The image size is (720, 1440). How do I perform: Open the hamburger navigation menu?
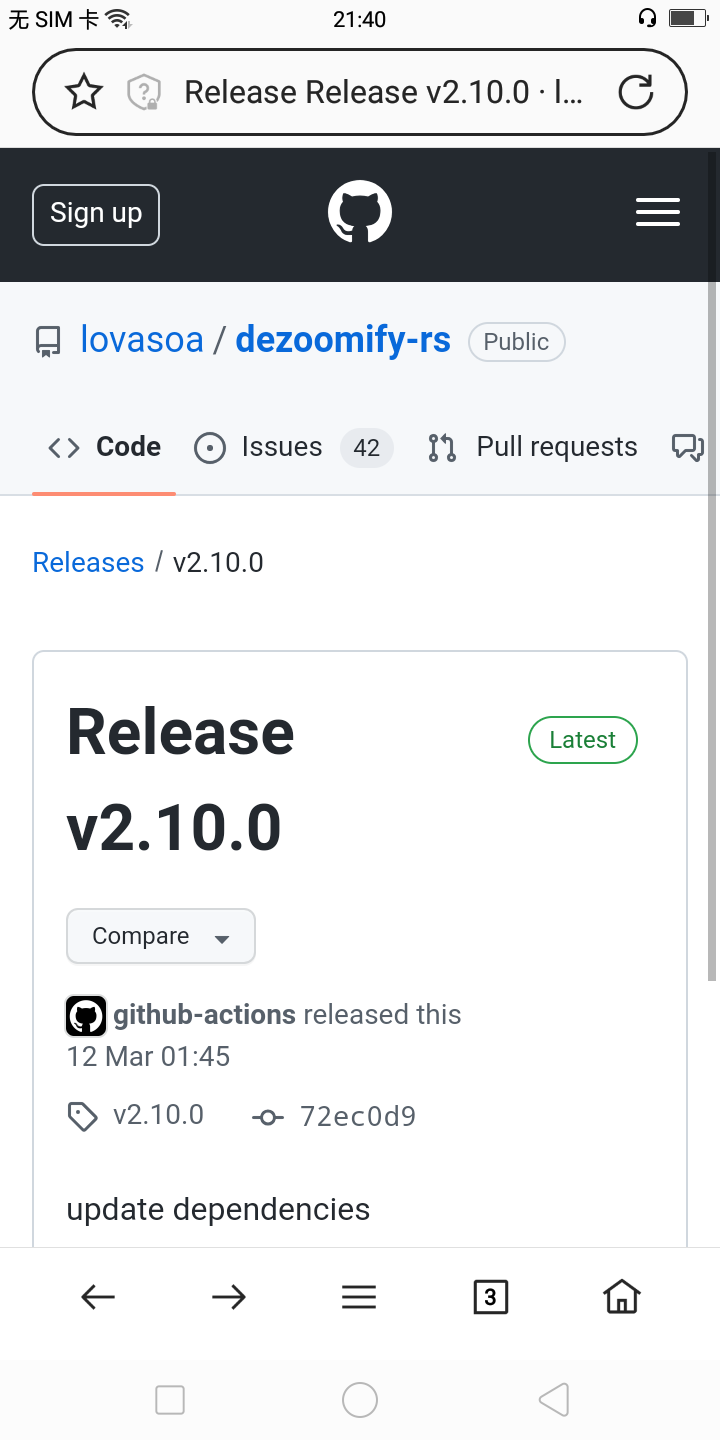tap(657, 212)
